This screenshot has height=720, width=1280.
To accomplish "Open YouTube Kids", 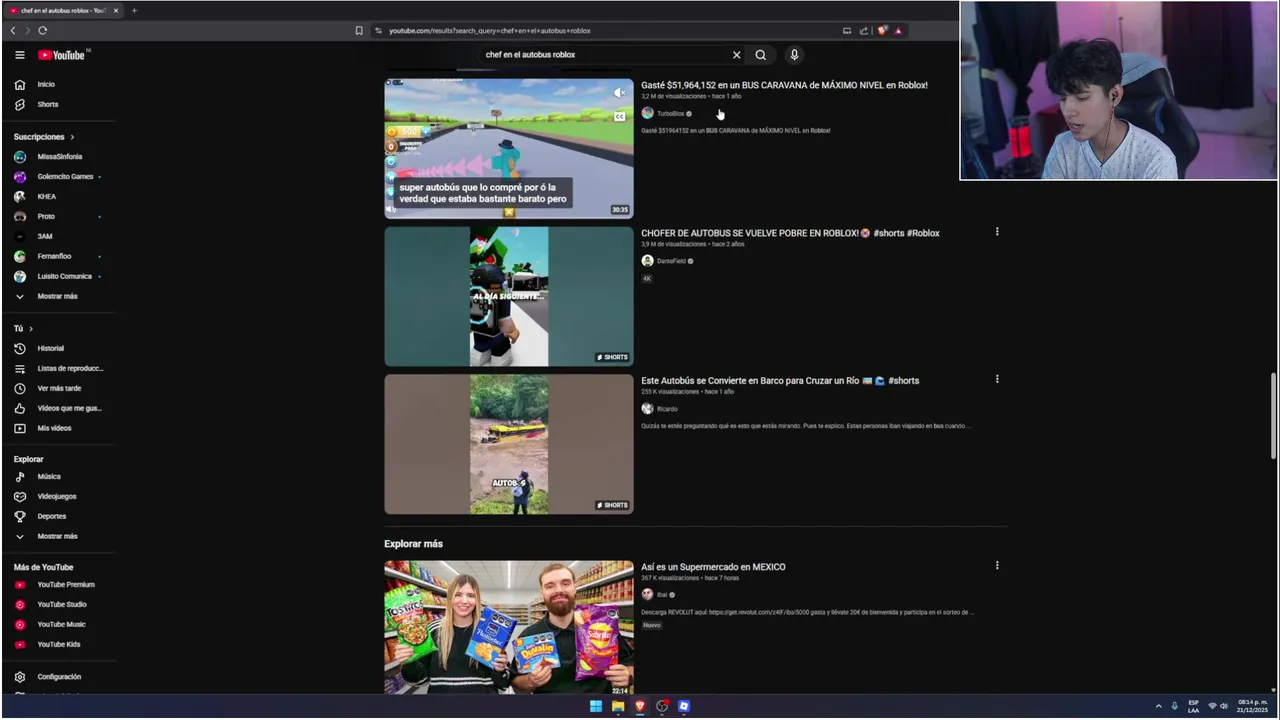I will pyautogui.click(x=58, y=644).
